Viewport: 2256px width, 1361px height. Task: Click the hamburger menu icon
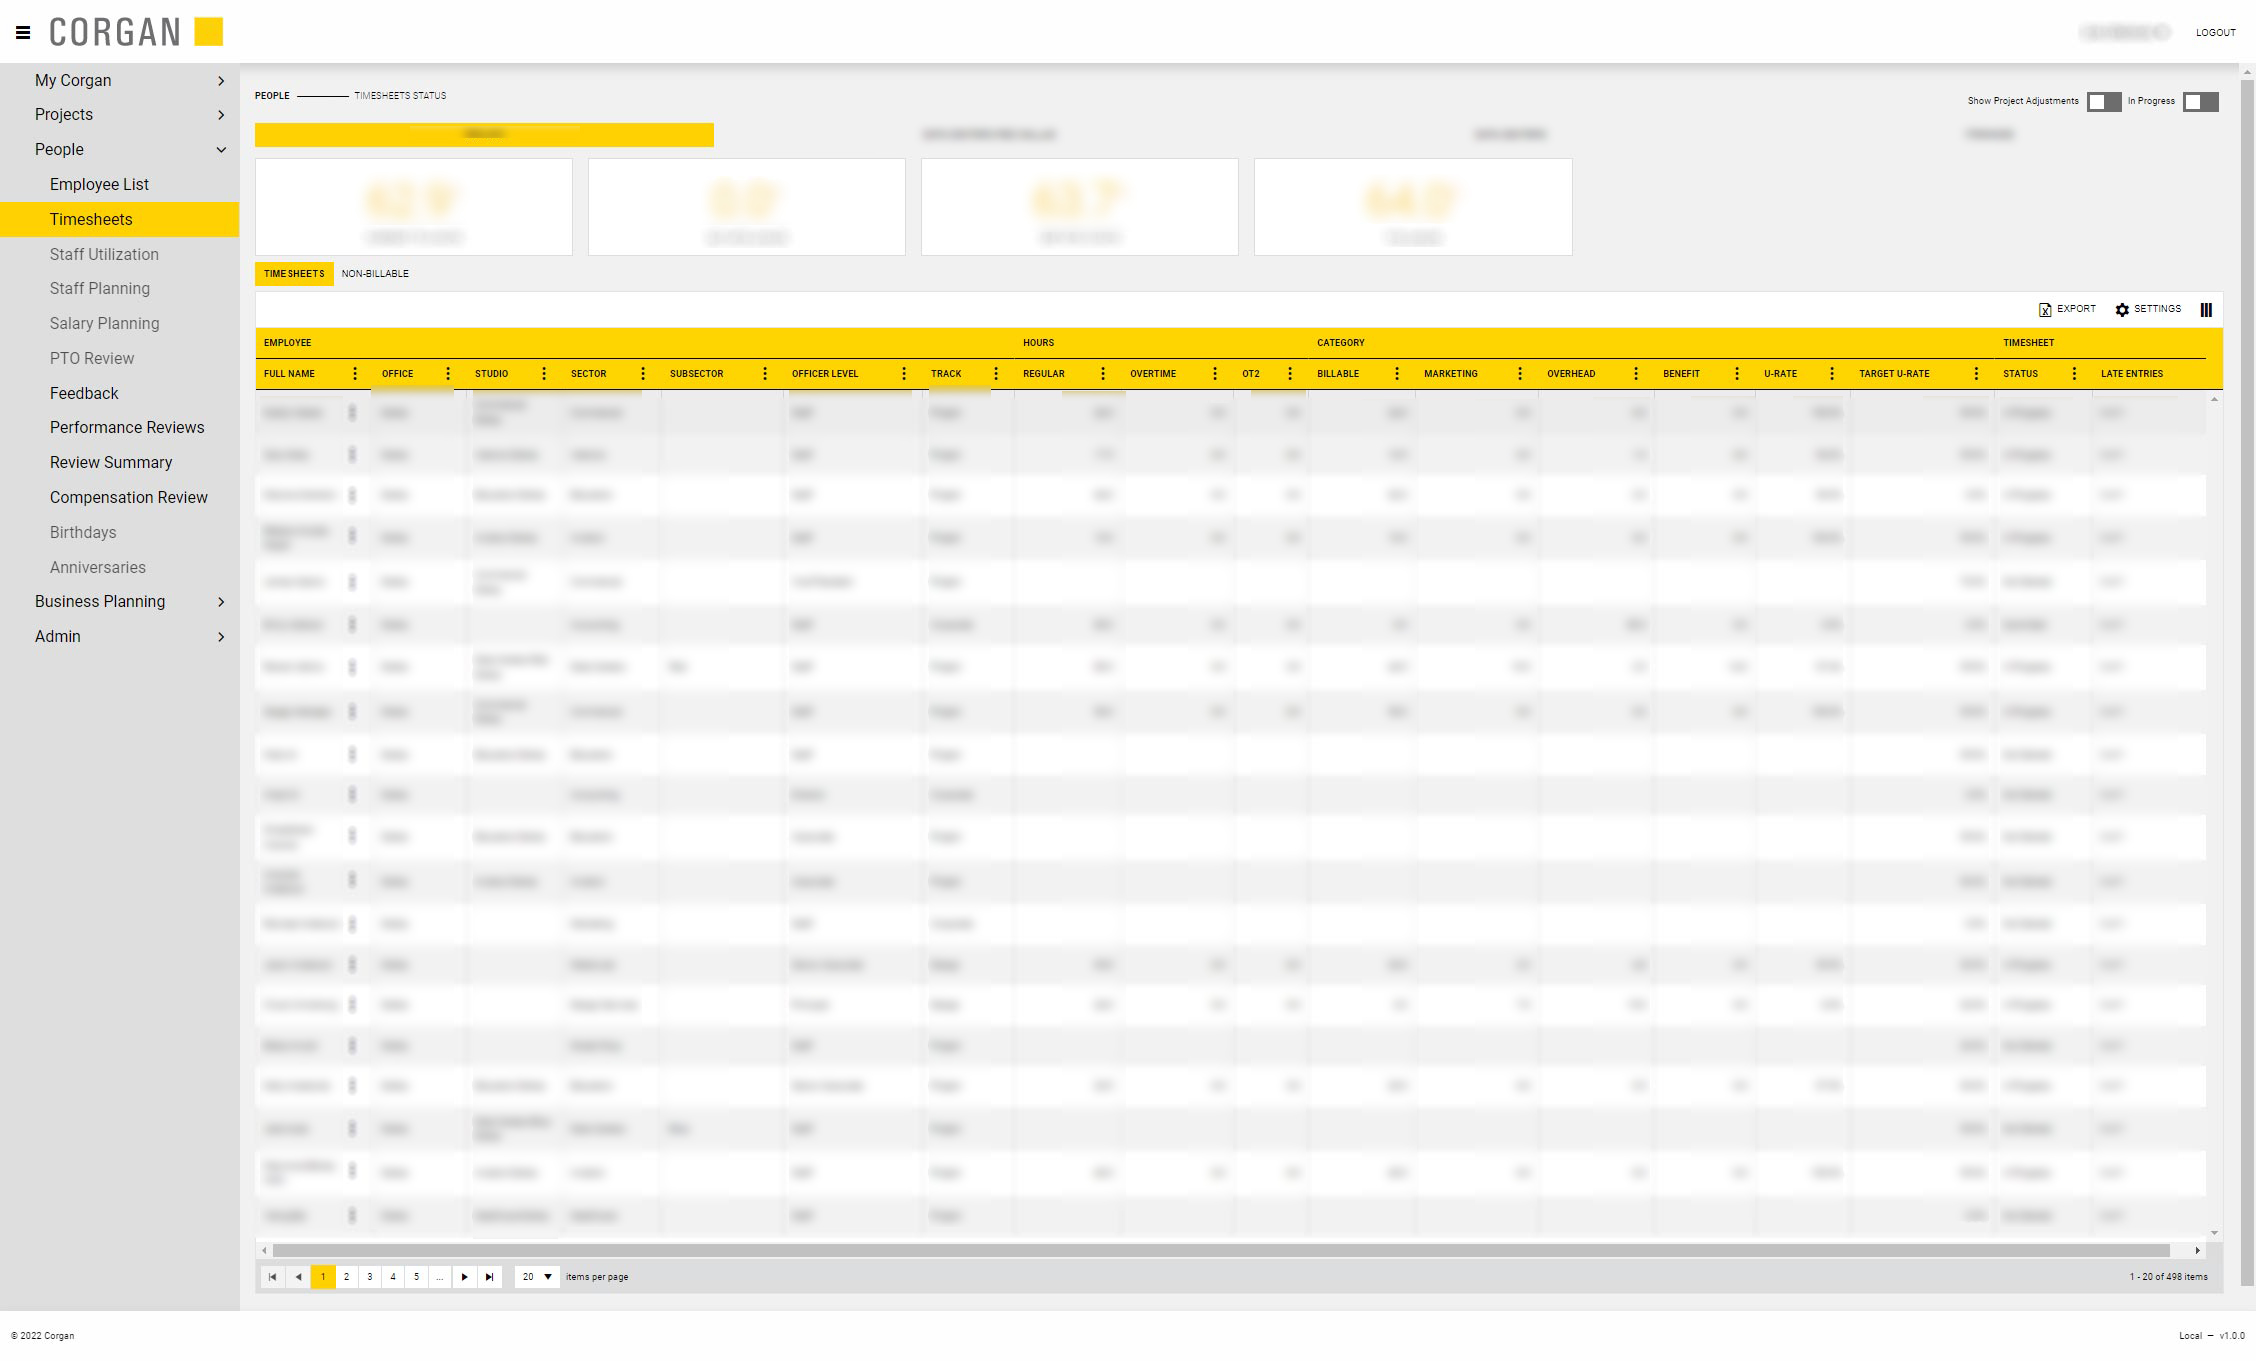pyautogui.click(x=23, y=32)
